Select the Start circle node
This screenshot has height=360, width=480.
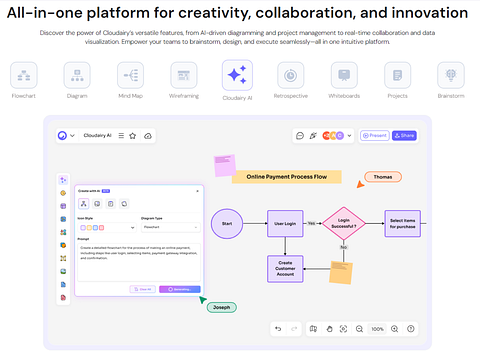point(227,224)
